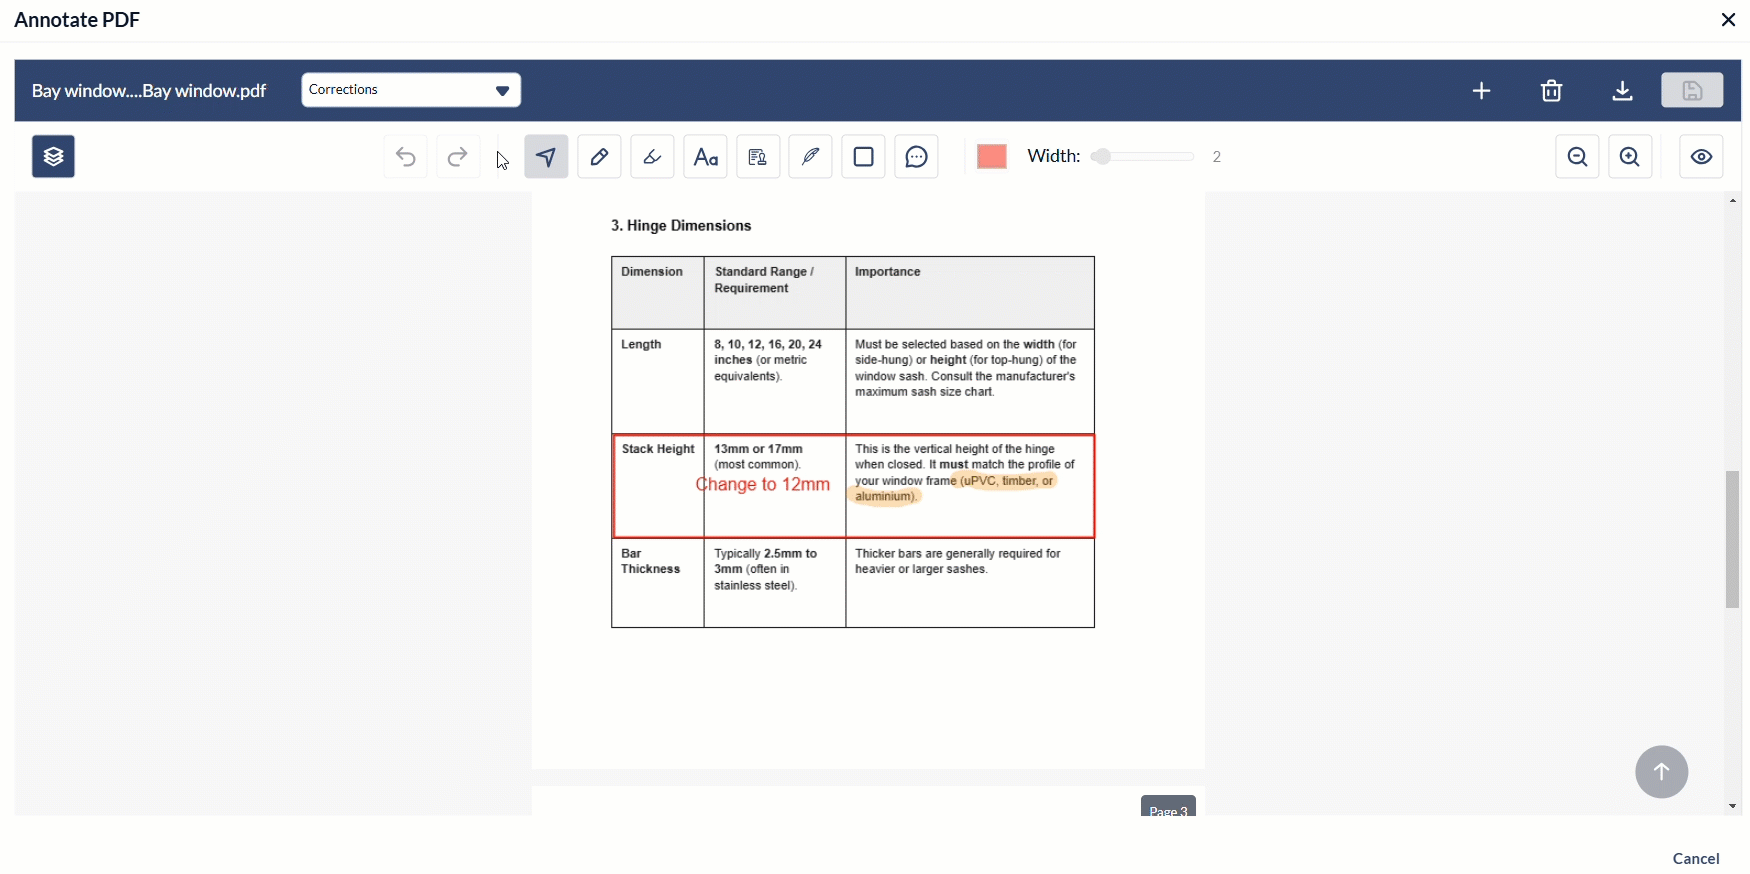Click the highlighted '(uPVC, timber, or' text

point(1007,481)
